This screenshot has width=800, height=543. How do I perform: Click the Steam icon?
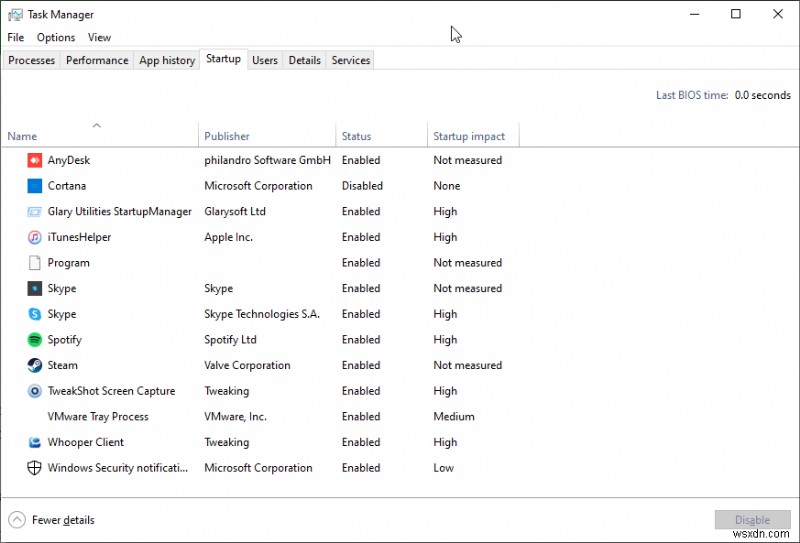tap(34, 365)
